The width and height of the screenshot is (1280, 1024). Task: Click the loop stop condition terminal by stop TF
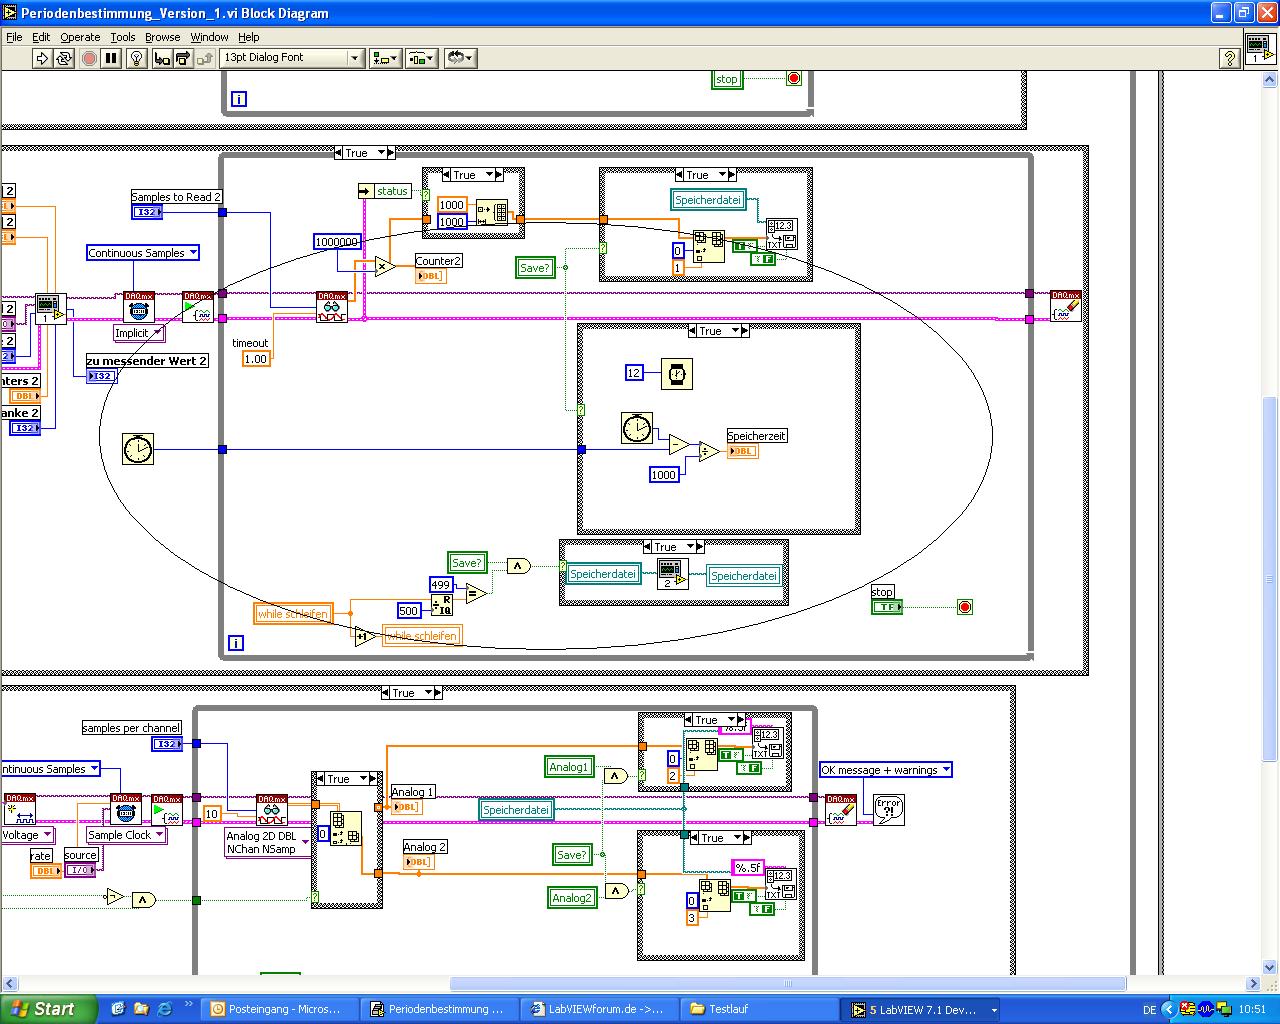[x=964, y=607]
